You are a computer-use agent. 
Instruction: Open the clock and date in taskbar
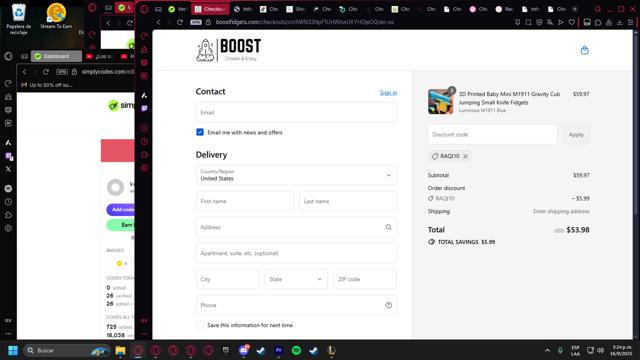pyautogui.click(x=622, y=350)
